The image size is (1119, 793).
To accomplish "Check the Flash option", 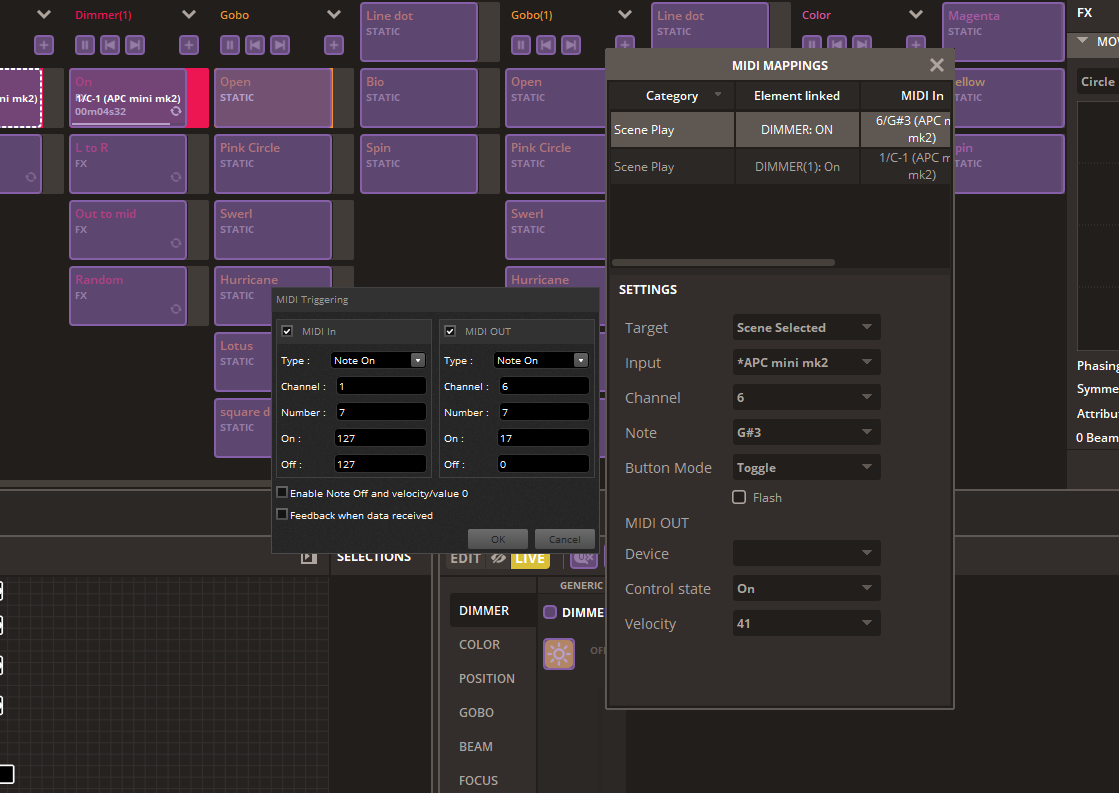I will pyautogui.click(x=739, y=497).
